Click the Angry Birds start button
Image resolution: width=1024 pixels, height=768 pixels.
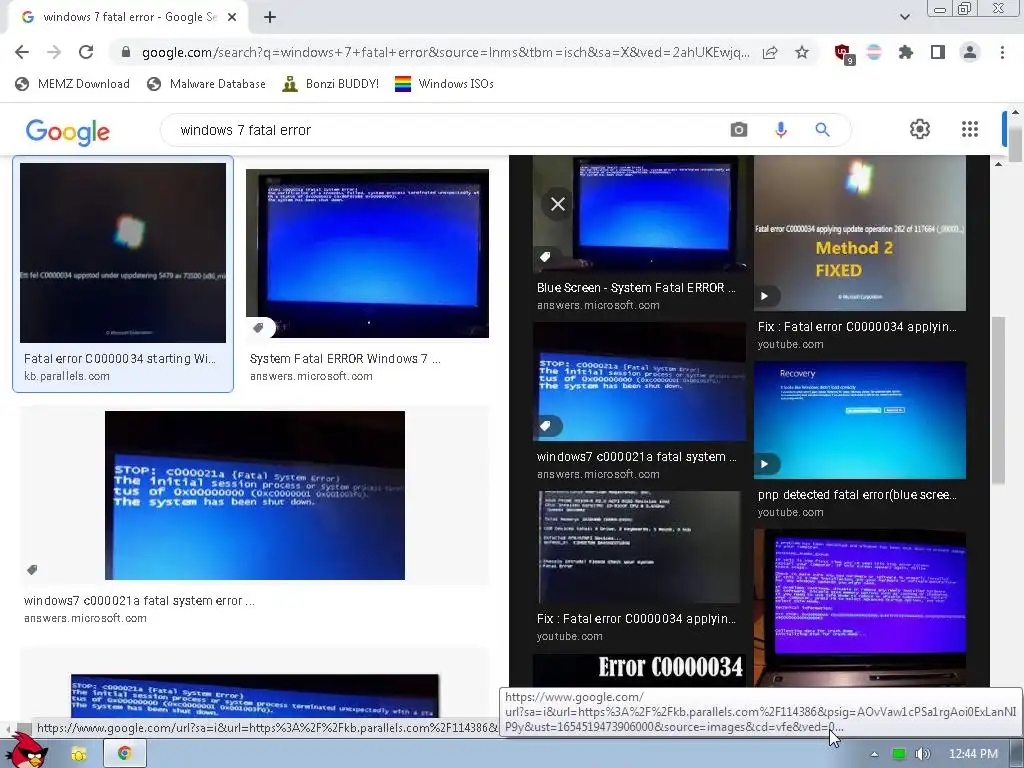27,751
